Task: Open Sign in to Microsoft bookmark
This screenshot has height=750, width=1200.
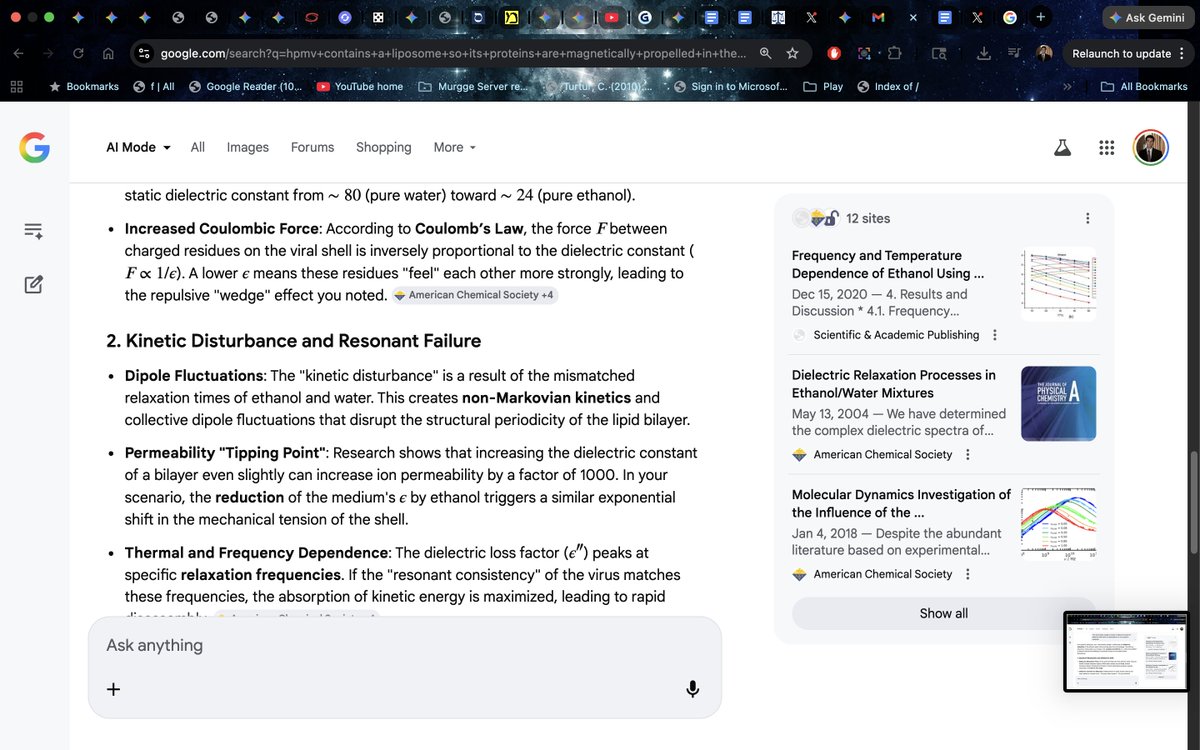Action: [730, 87]
